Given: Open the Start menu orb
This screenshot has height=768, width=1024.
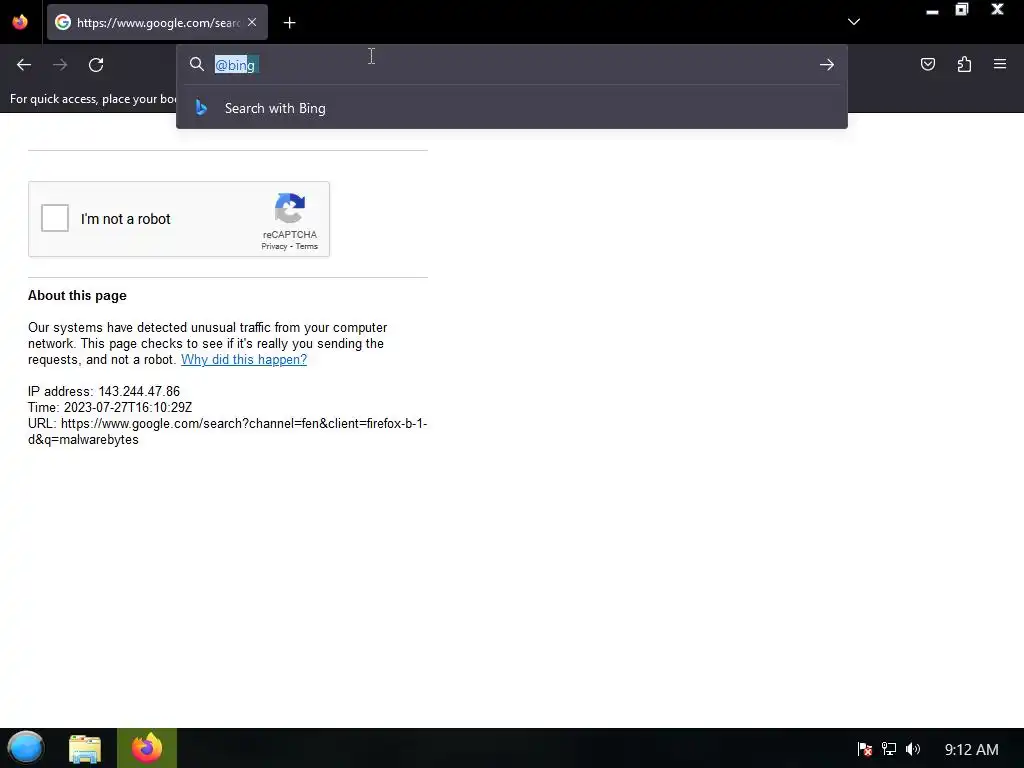Looking at the screenshot, I should tap(25, 748).
